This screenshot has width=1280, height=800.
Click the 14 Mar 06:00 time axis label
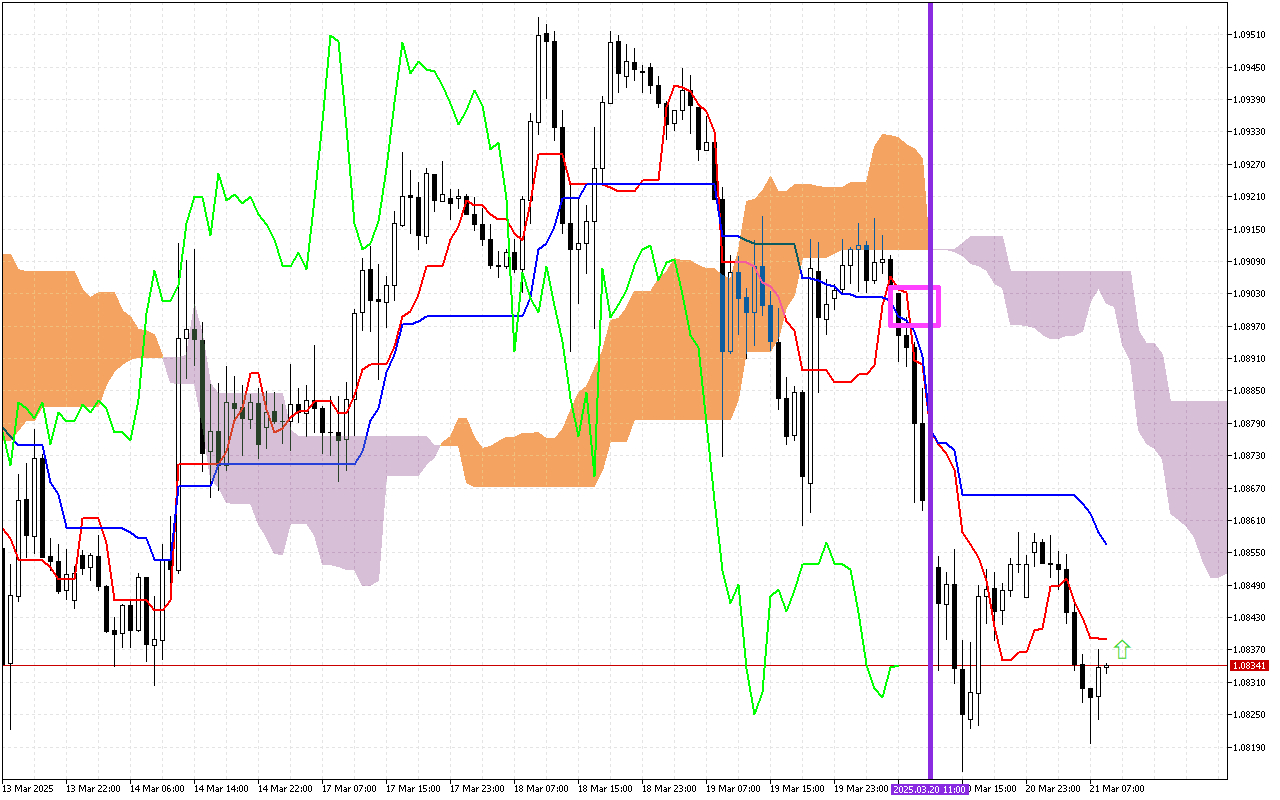coord(155,789)
